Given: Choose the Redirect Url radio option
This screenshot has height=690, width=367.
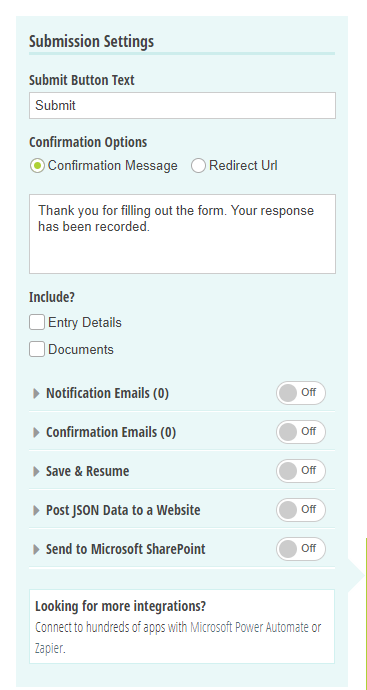Looking at the screenshot, I should click(198, 166).
